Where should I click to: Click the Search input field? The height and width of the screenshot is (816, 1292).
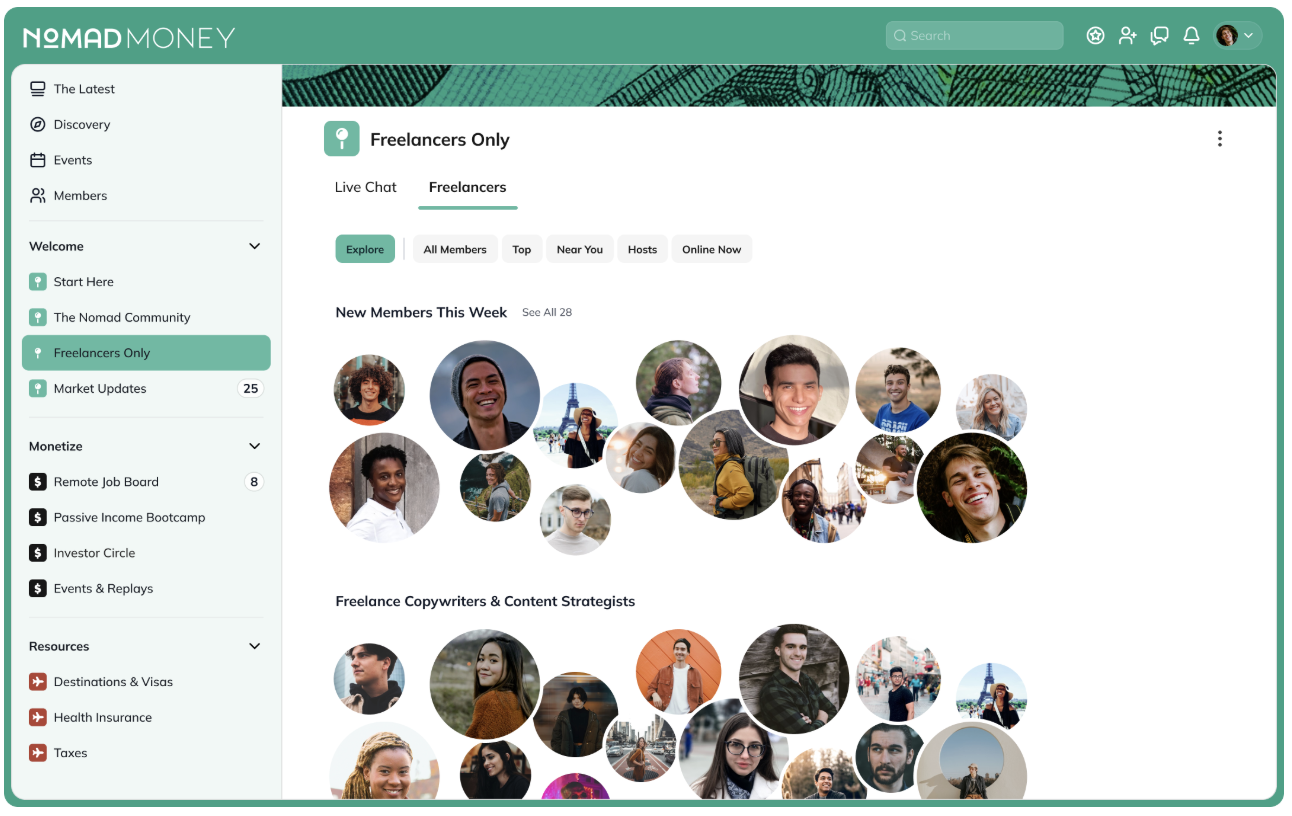974,36
